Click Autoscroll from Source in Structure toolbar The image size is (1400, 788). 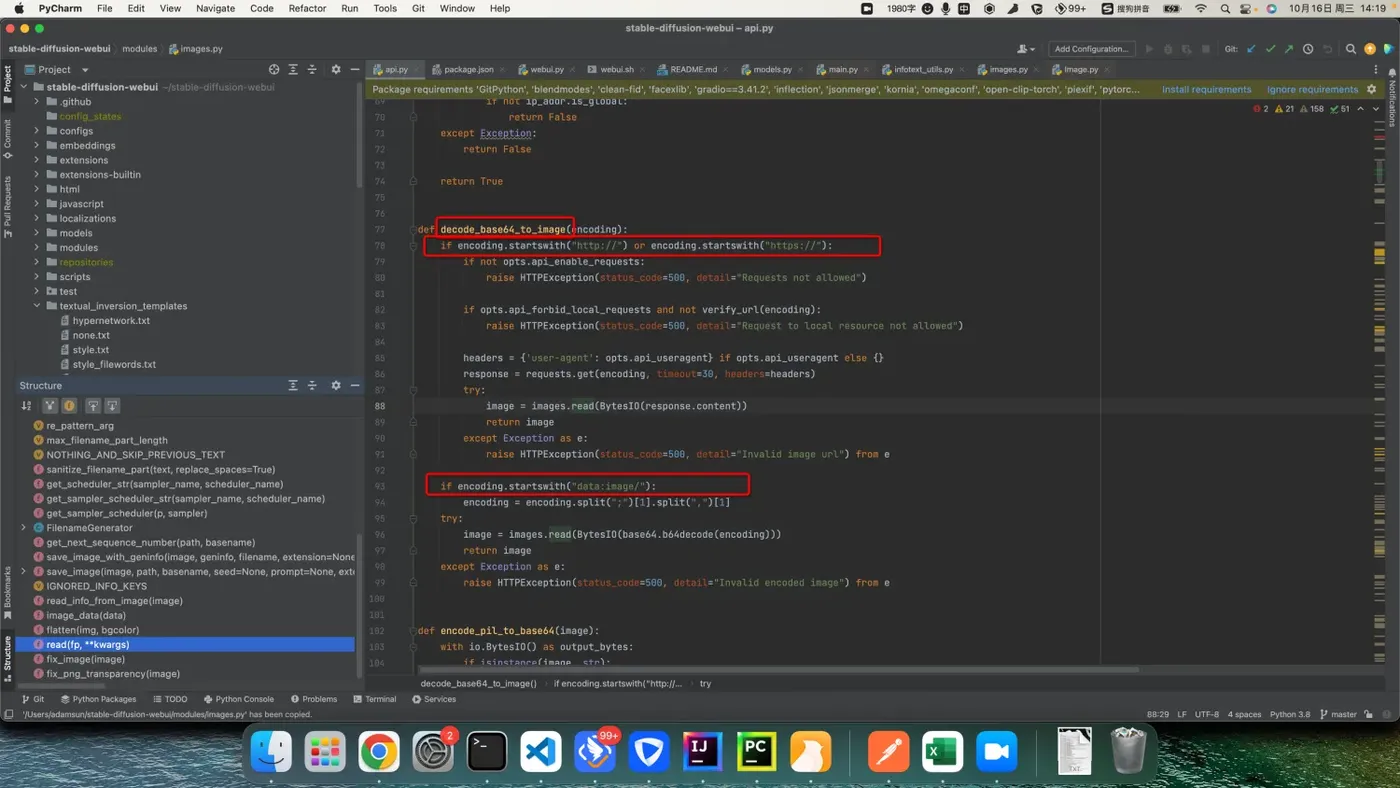coord(112,405)
